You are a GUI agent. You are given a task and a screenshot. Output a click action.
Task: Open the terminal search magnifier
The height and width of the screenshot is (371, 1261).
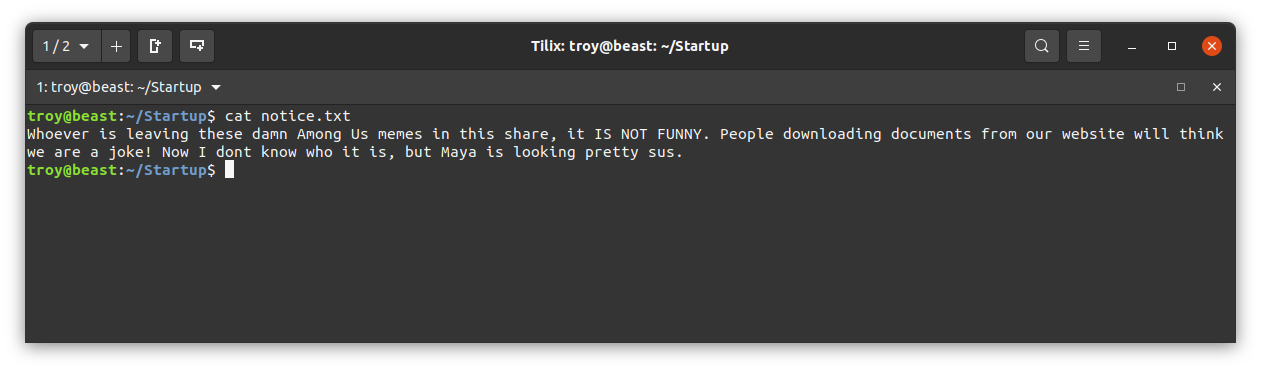pyautogui.click(x=1042, y=46)
